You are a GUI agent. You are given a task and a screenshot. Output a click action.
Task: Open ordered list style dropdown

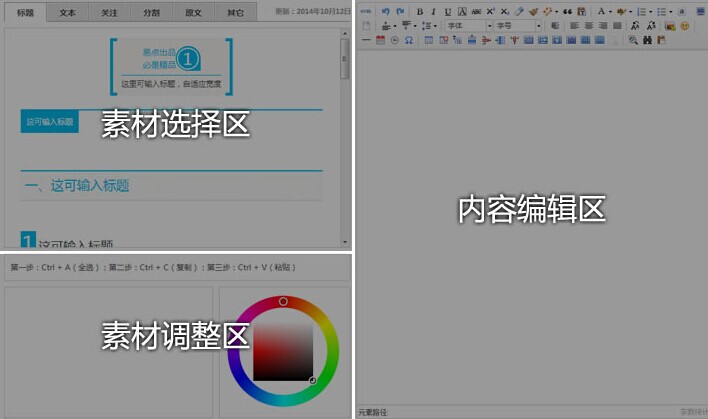click(651, 12)
